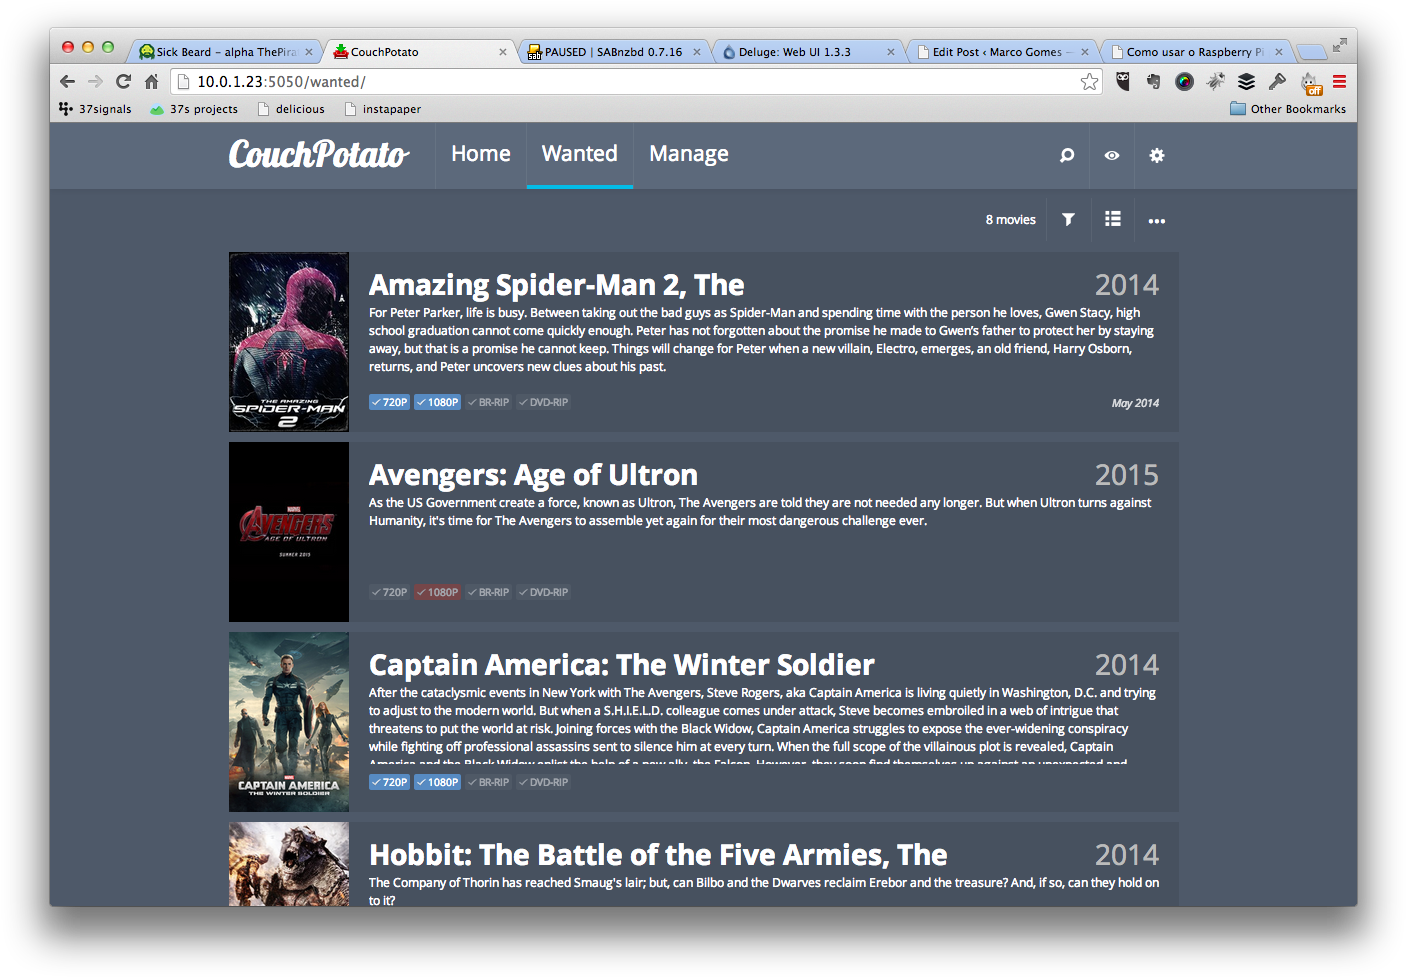Image resolution: width=1406 pixels, height=977 pixels.
Task: Open the three-dots more options menu
Action: coord(1156,221)
